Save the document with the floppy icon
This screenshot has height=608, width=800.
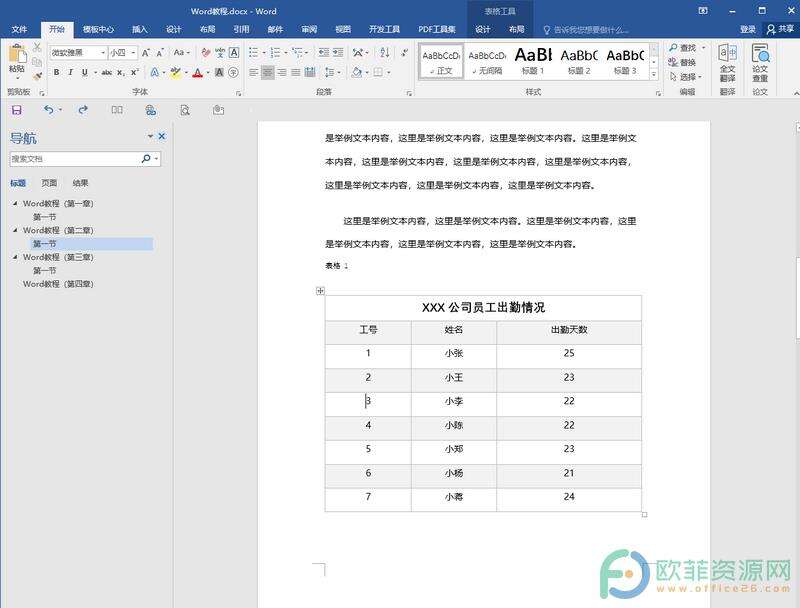pos(16,110)
